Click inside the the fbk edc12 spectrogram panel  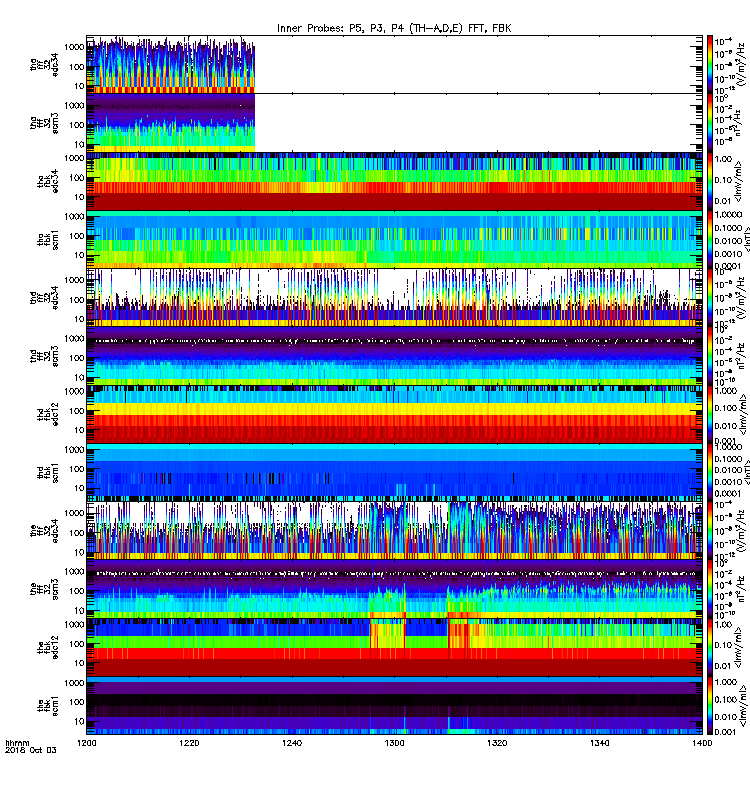(x=394, y=647)
